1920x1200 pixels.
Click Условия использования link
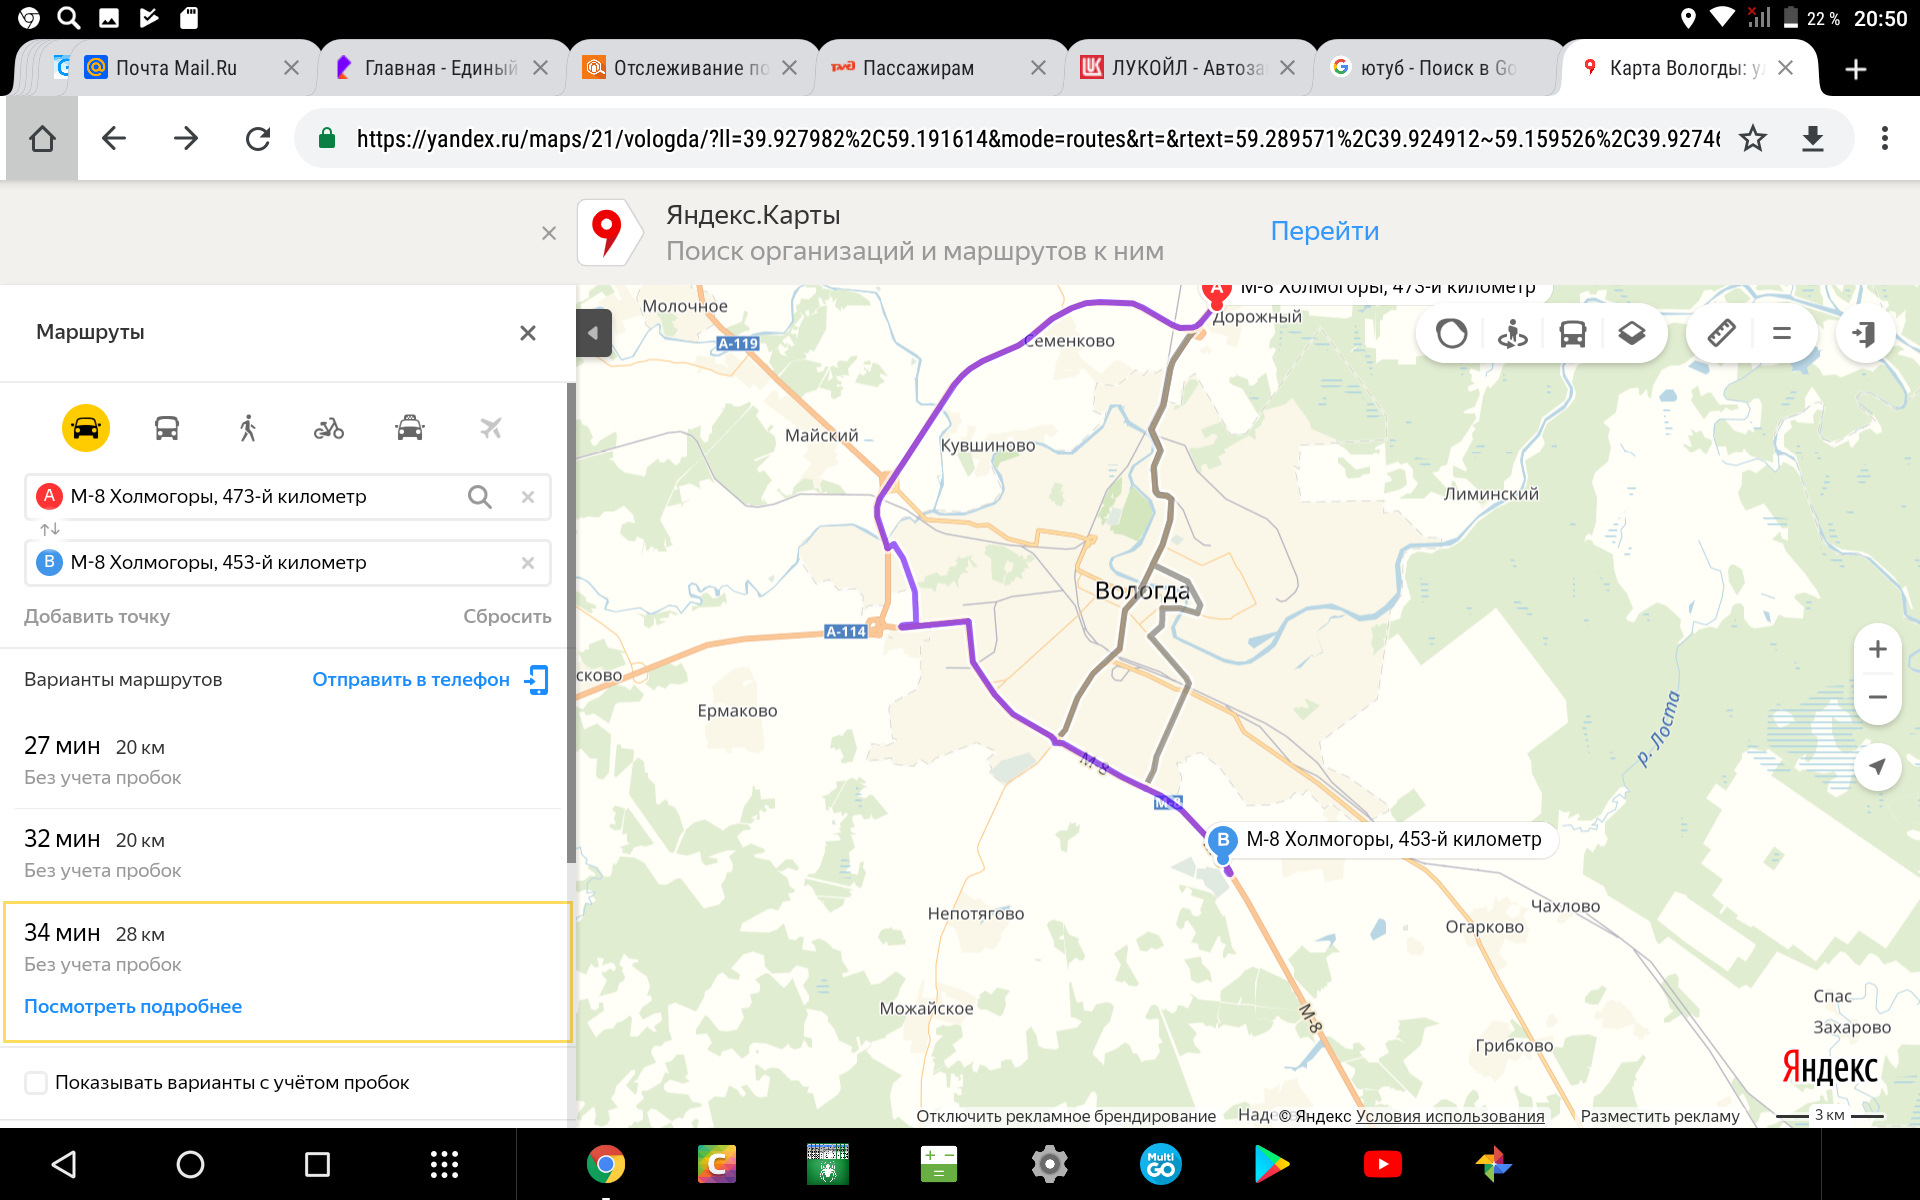point(1450,1116)
